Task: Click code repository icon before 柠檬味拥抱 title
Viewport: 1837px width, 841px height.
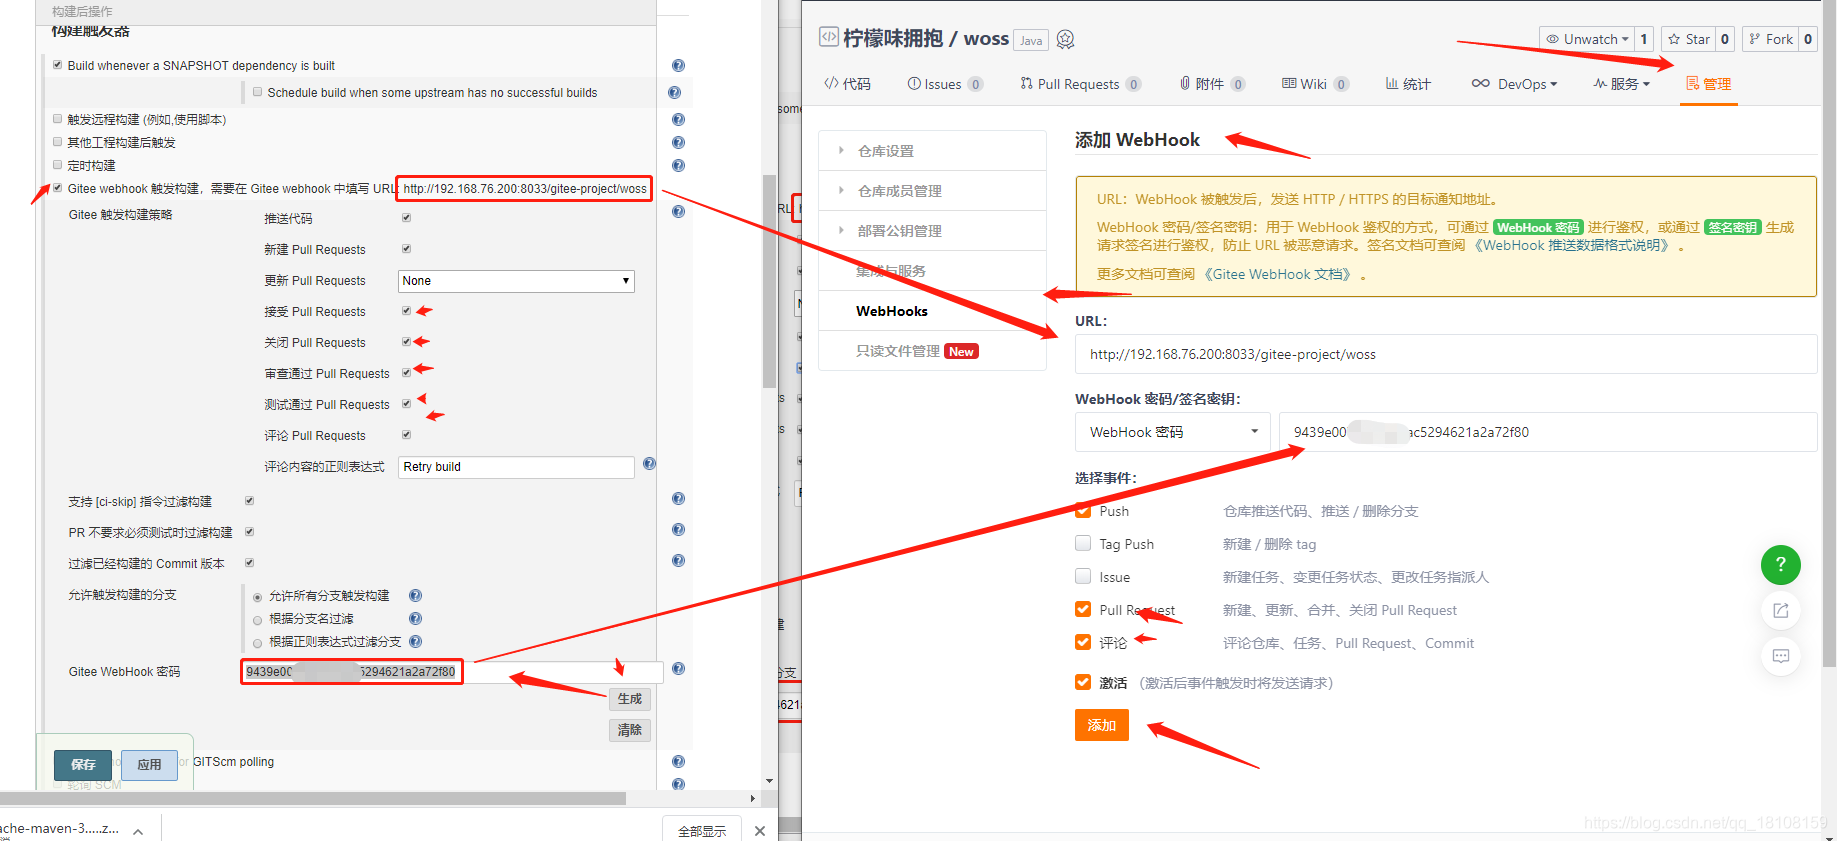Action: (x=829, y=37)
